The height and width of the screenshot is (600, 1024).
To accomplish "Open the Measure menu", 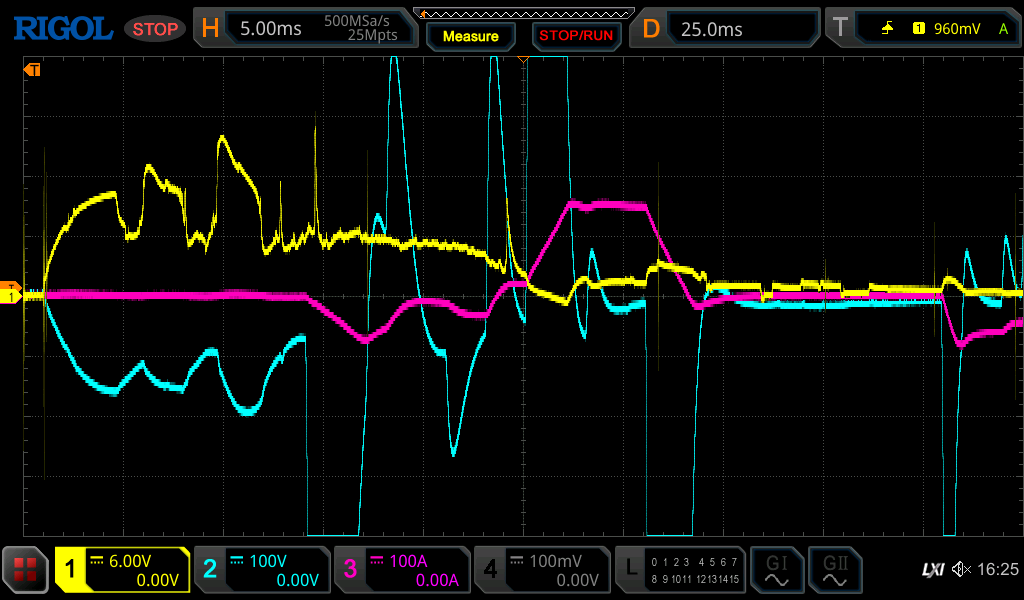I will [470, 36].
